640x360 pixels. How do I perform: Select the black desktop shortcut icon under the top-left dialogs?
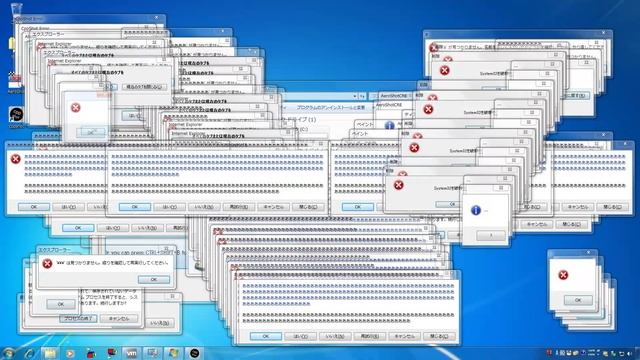click(x=16, y=115)
